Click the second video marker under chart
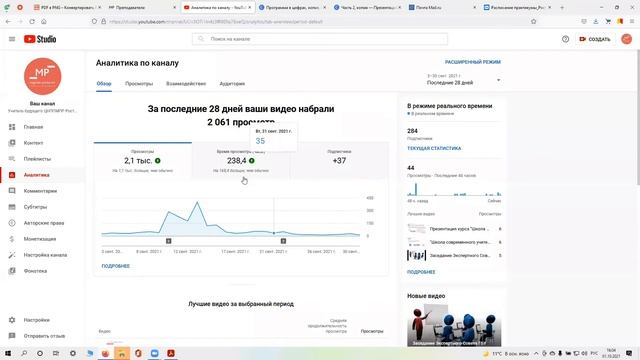 coord(283,241)
